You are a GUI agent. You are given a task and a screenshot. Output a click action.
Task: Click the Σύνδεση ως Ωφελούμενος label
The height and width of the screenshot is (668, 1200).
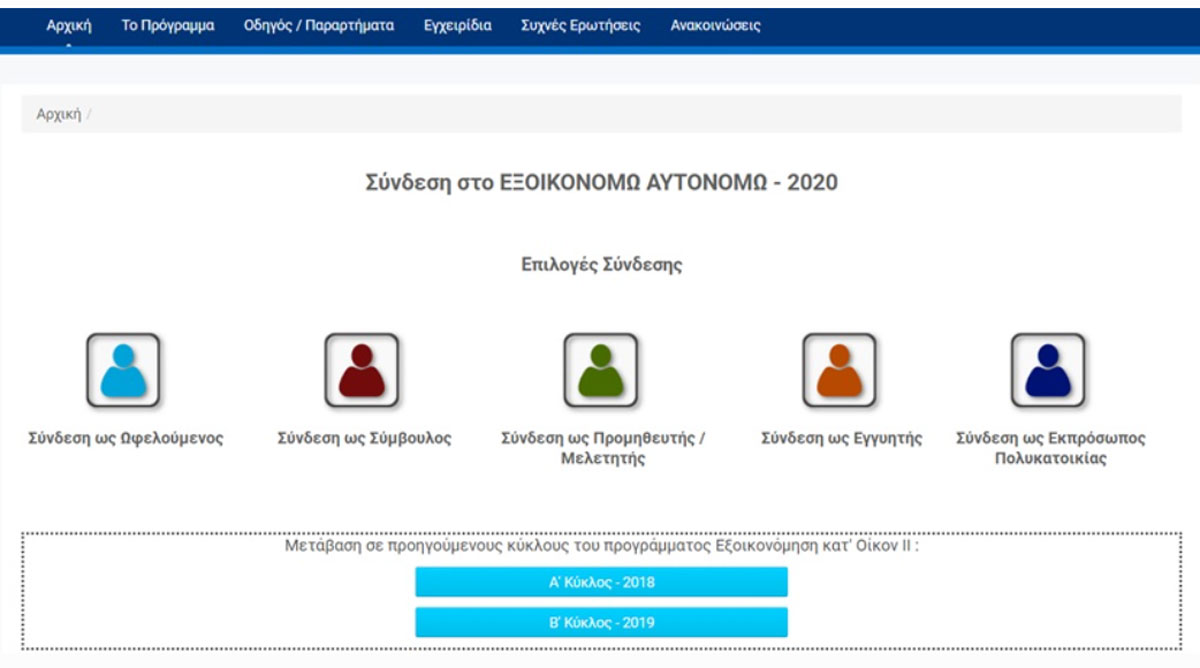[x=126, y=438]
